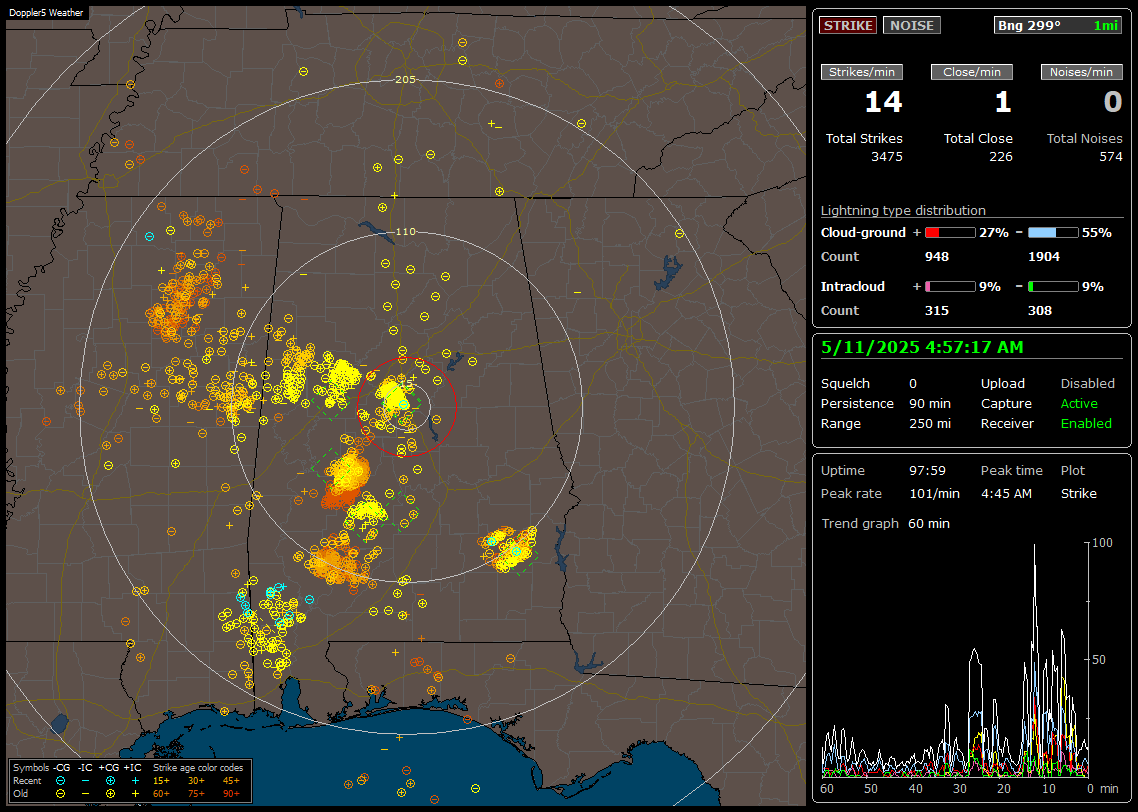Select the 45+ strike age color code
The image size is (1138, 812).
click(x=231, y=781)
